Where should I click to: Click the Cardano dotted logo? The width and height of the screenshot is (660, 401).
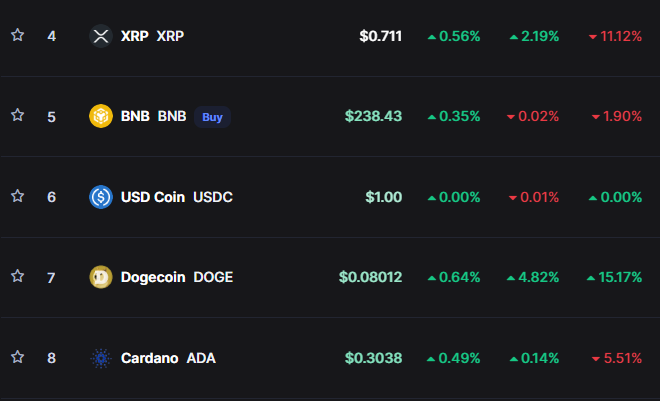(x=101, y=358)
